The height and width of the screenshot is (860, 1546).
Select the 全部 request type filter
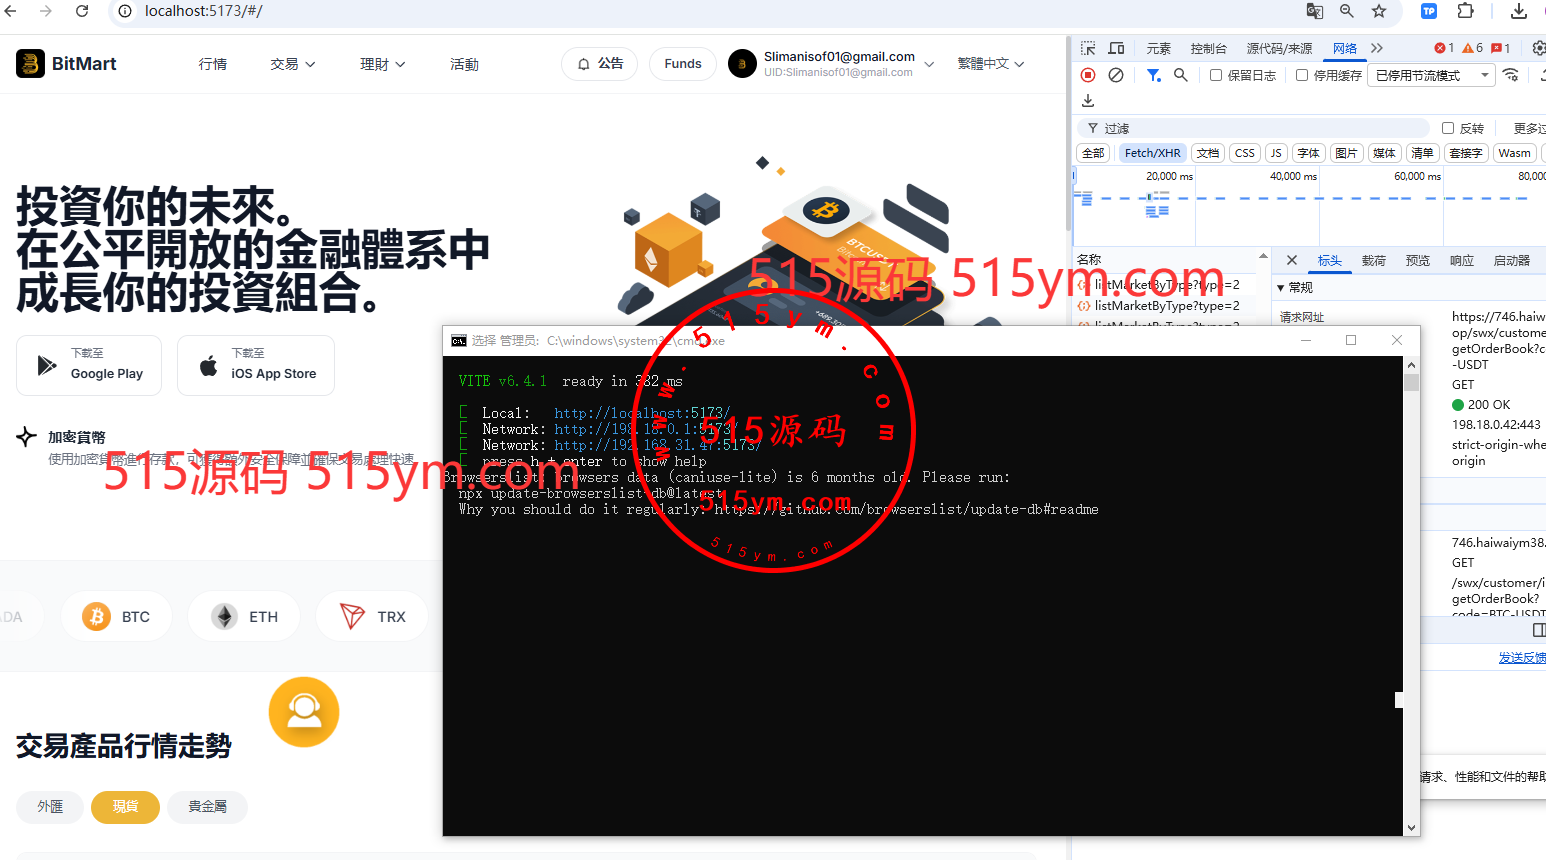(x=1093, y=153)
